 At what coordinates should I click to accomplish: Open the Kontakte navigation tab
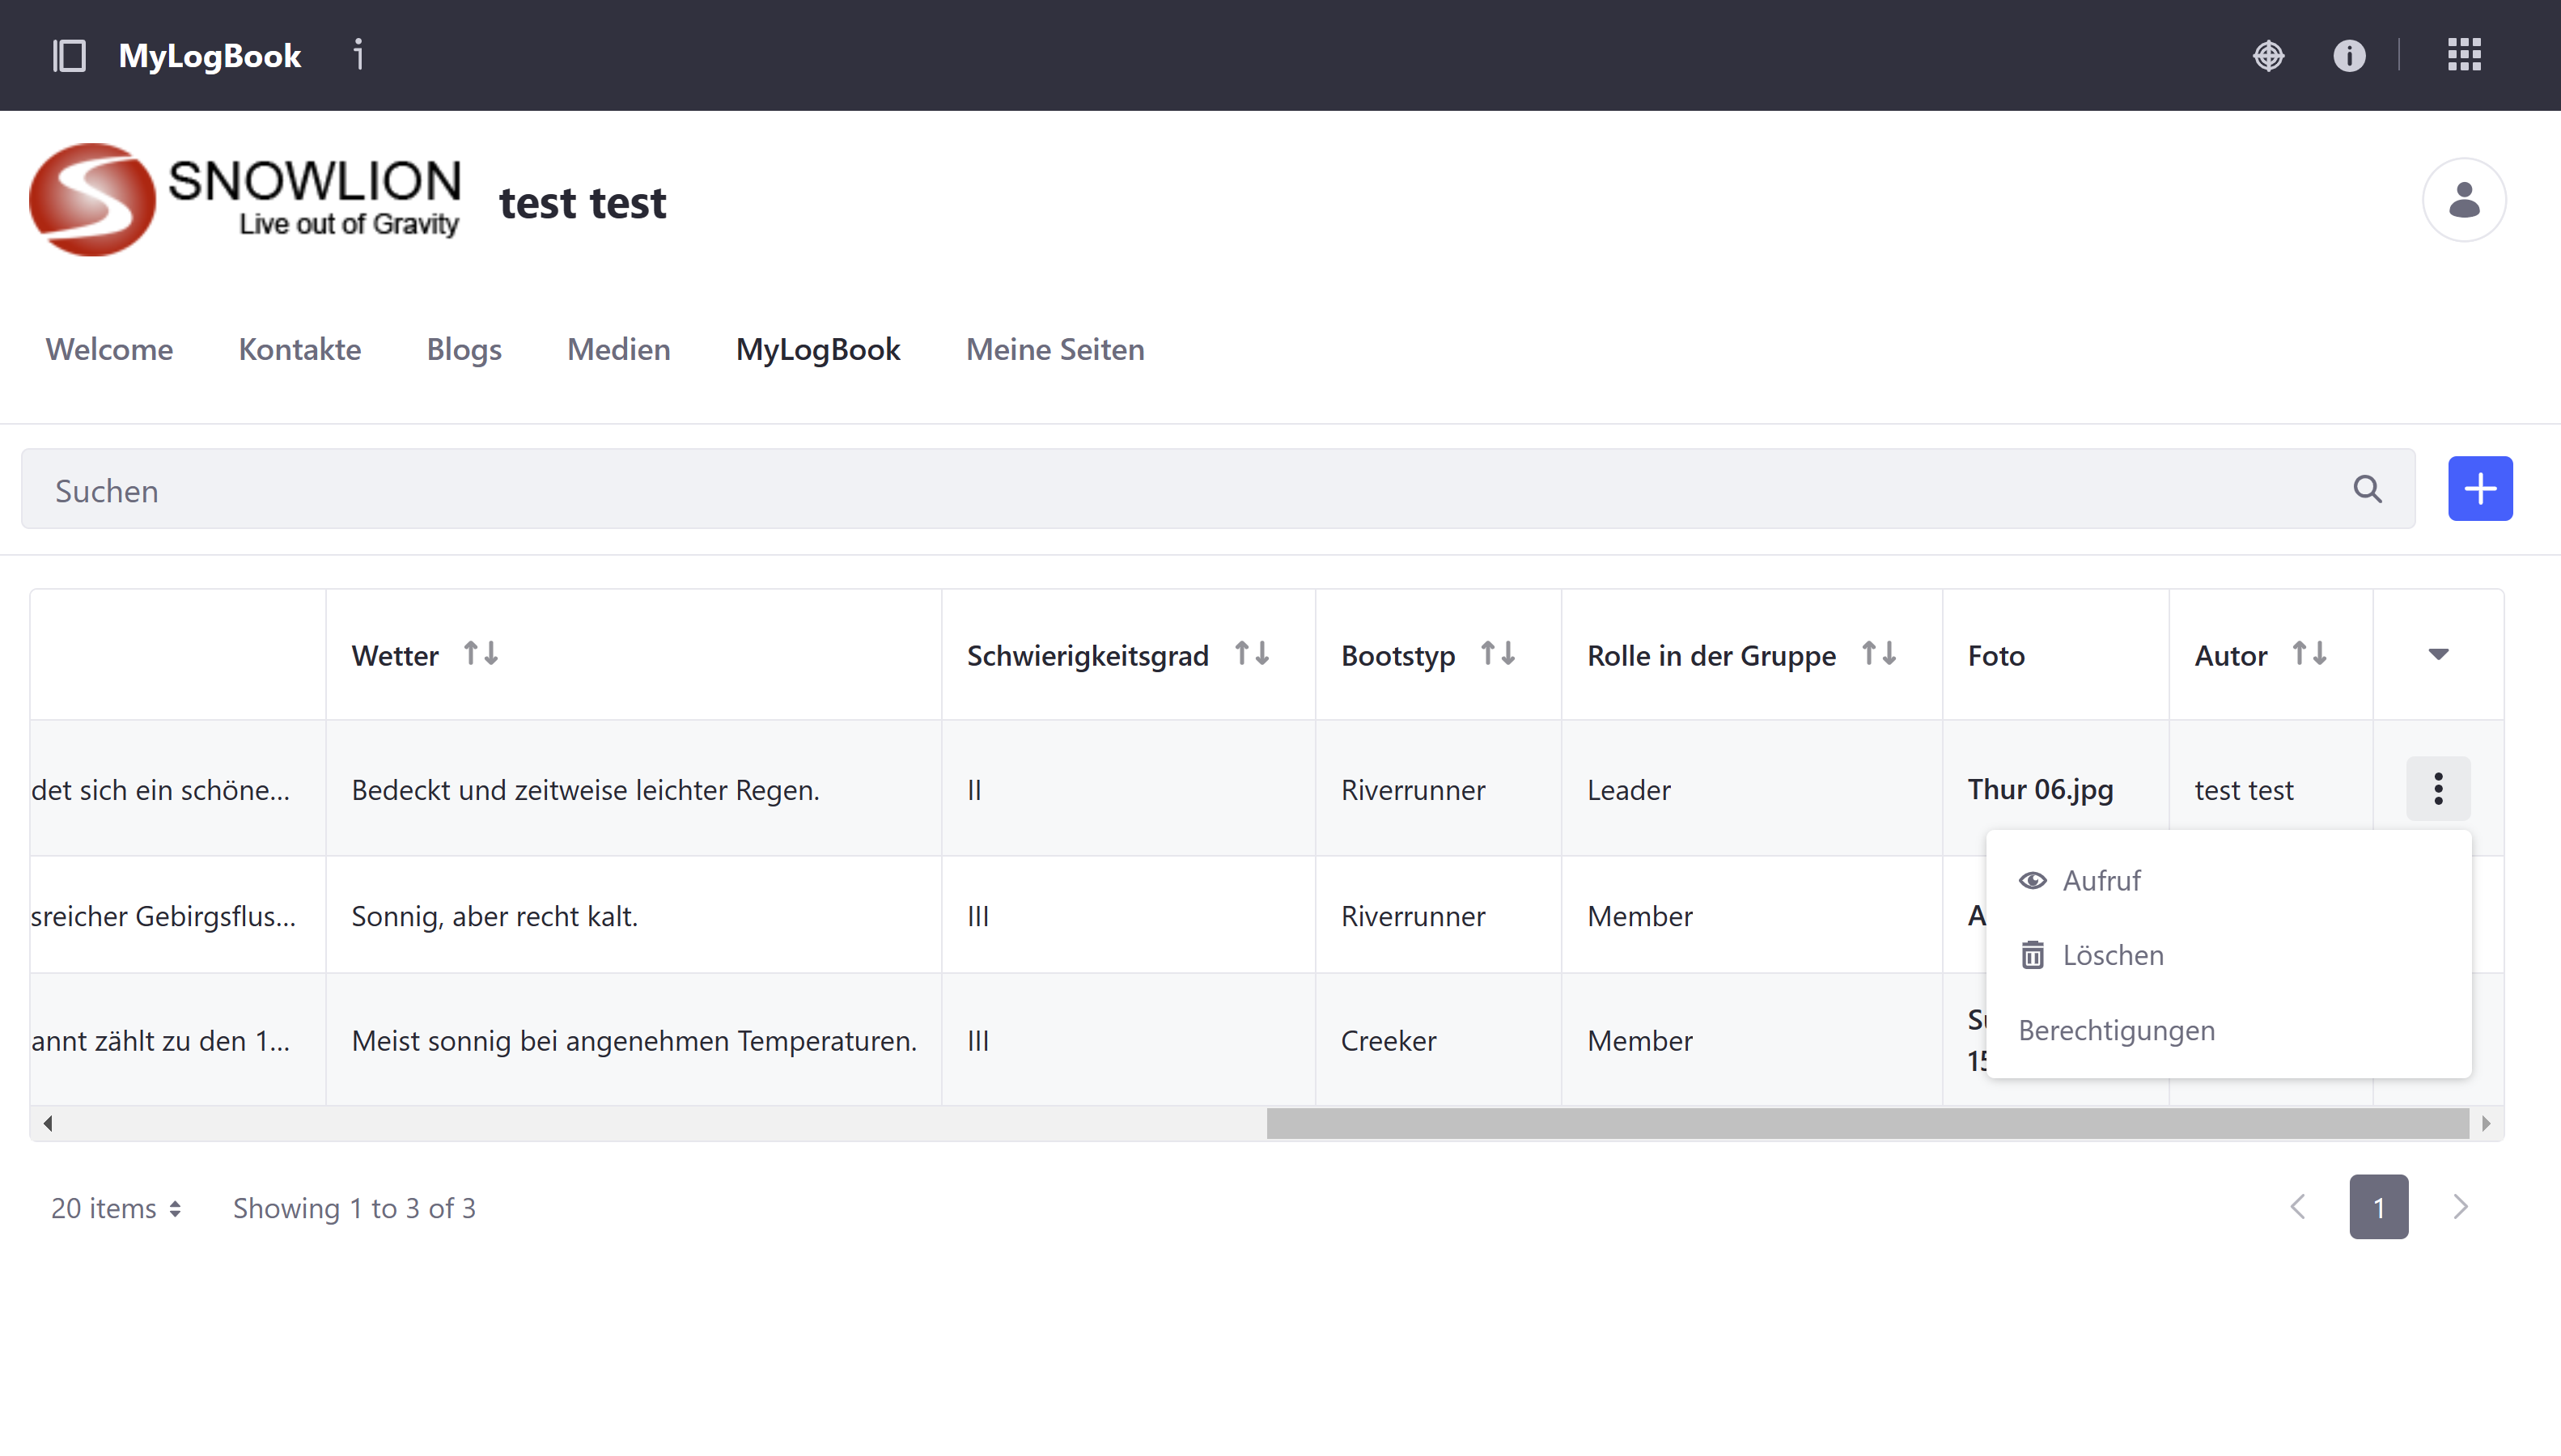[x=300, y=349]
